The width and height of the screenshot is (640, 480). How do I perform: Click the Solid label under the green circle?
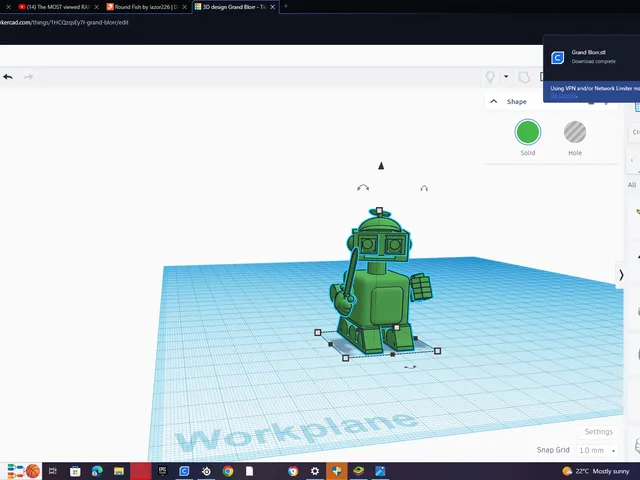(528, 153)
